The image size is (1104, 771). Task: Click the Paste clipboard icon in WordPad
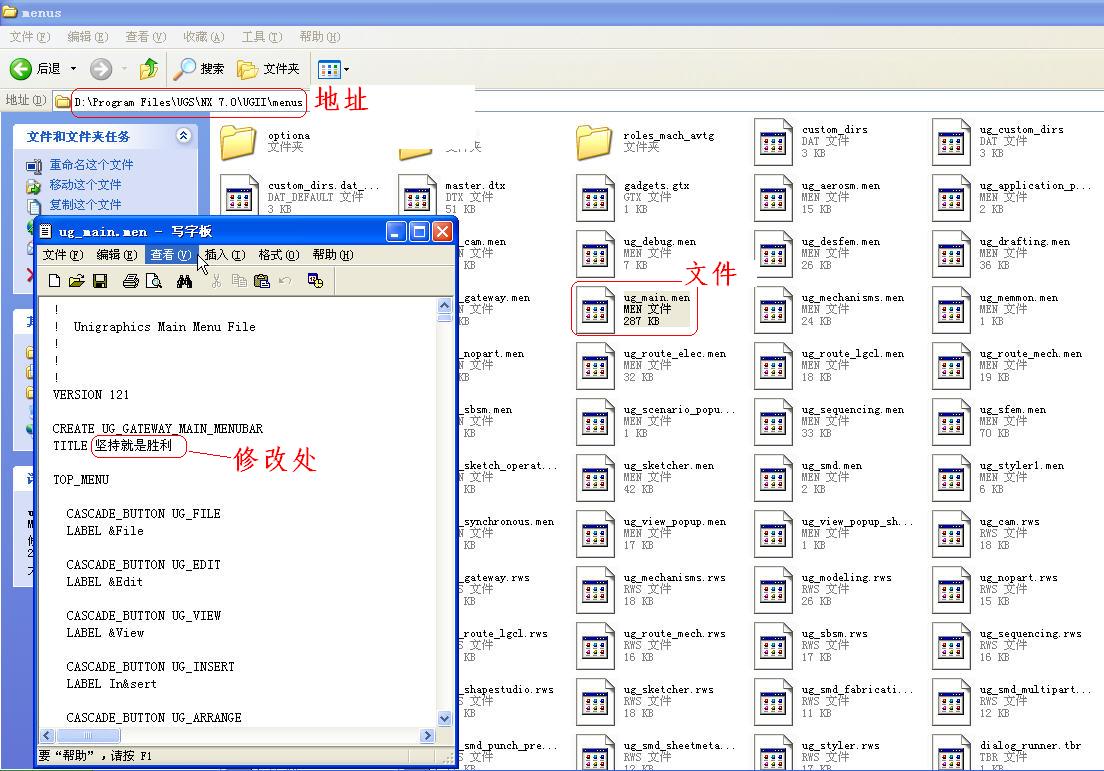click(262, 281)
